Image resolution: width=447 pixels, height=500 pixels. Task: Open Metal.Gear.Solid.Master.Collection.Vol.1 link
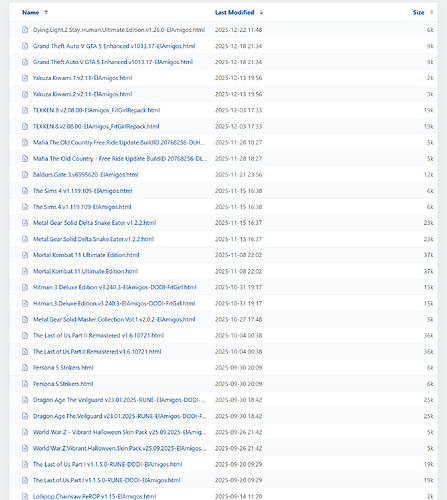pos(114,319)
